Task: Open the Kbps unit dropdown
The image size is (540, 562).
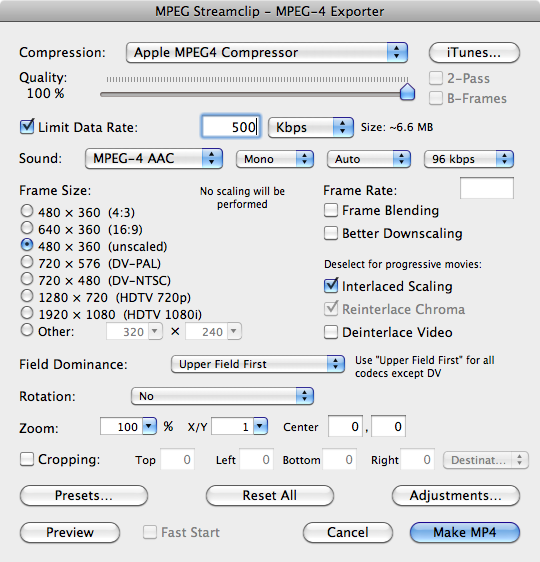Action: point(311,127)
